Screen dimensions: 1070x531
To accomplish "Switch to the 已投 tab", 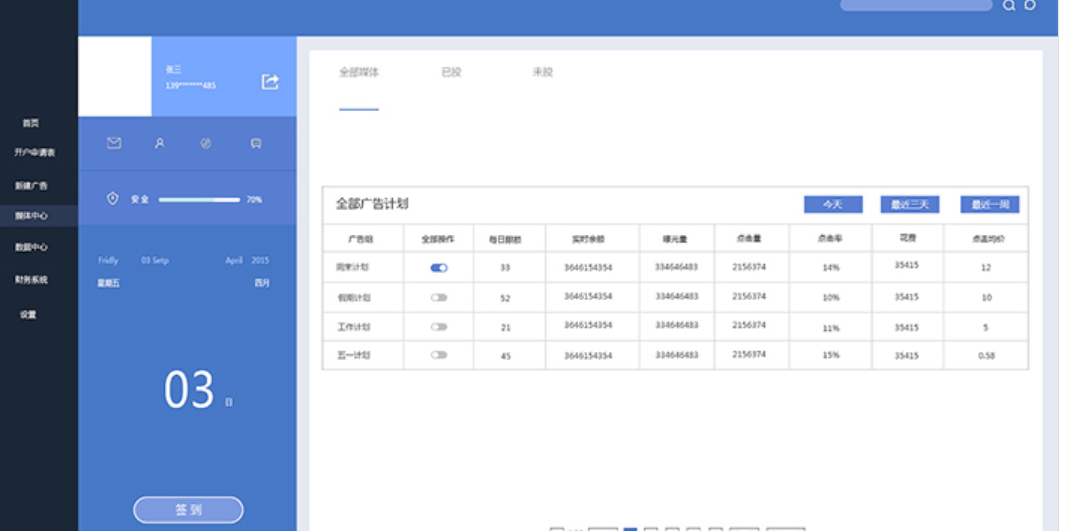I will [452, 72].
